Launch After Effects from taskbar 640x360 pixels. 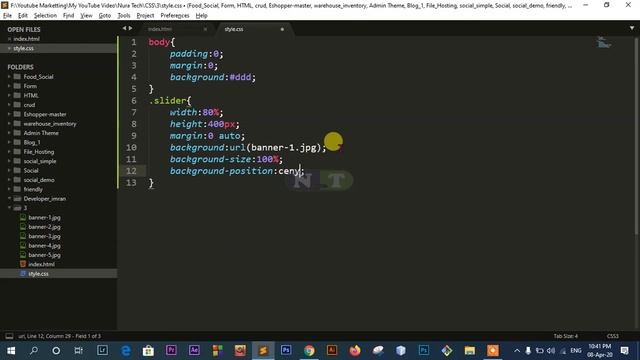(194, 350)
